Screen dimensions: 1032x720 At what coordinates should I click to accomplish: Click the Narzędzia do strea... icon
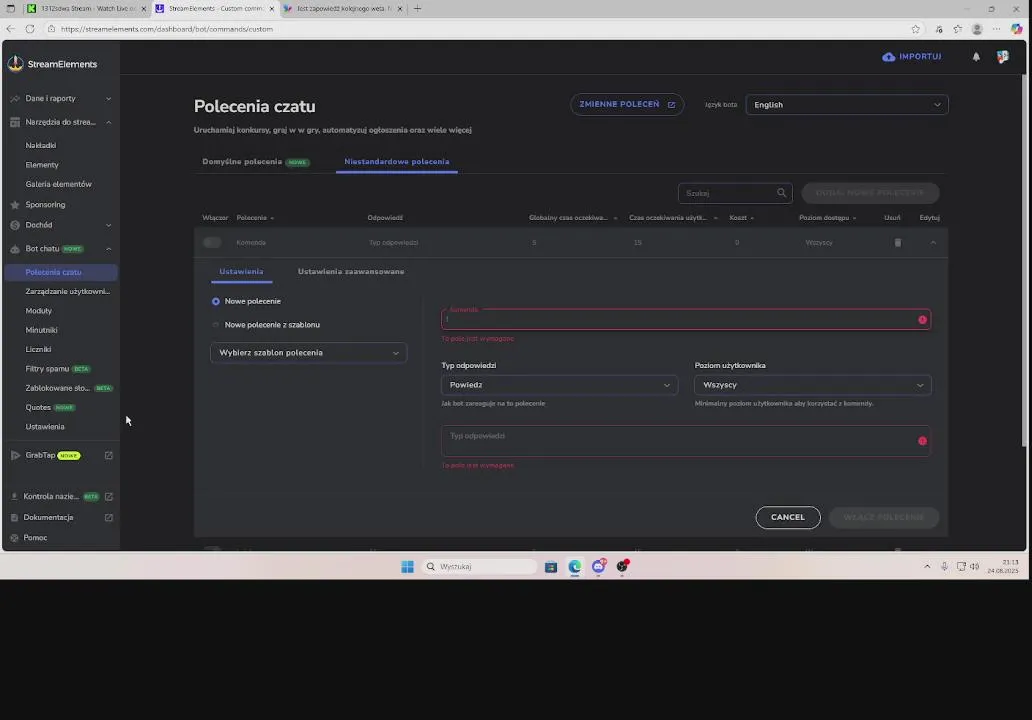coord(14,122)
